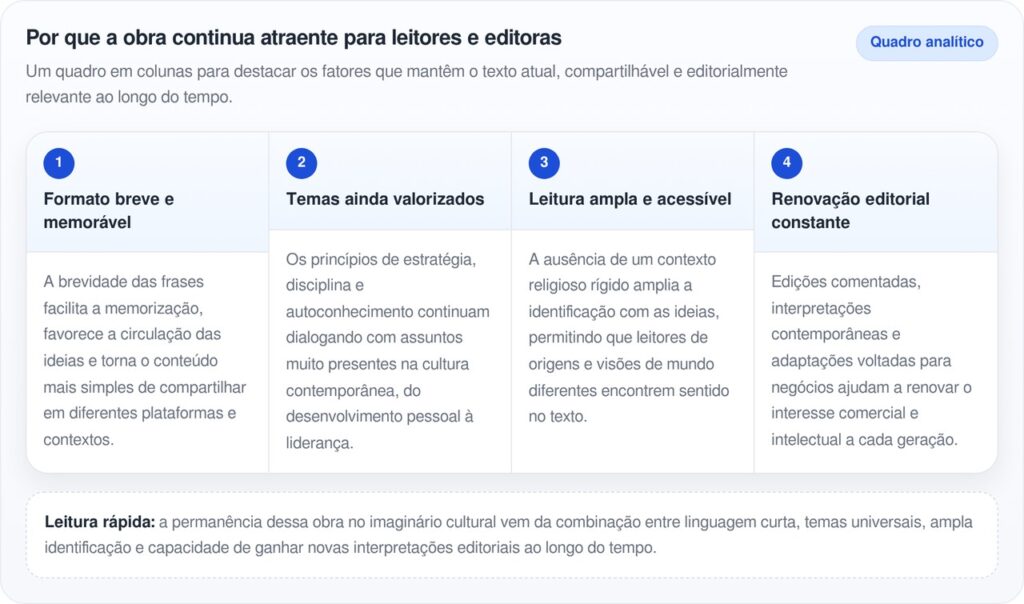Click the subtitle starting 'Um quadro em colunas'
The width and height of the screenshot is (1024, 604).
point(406,85)
